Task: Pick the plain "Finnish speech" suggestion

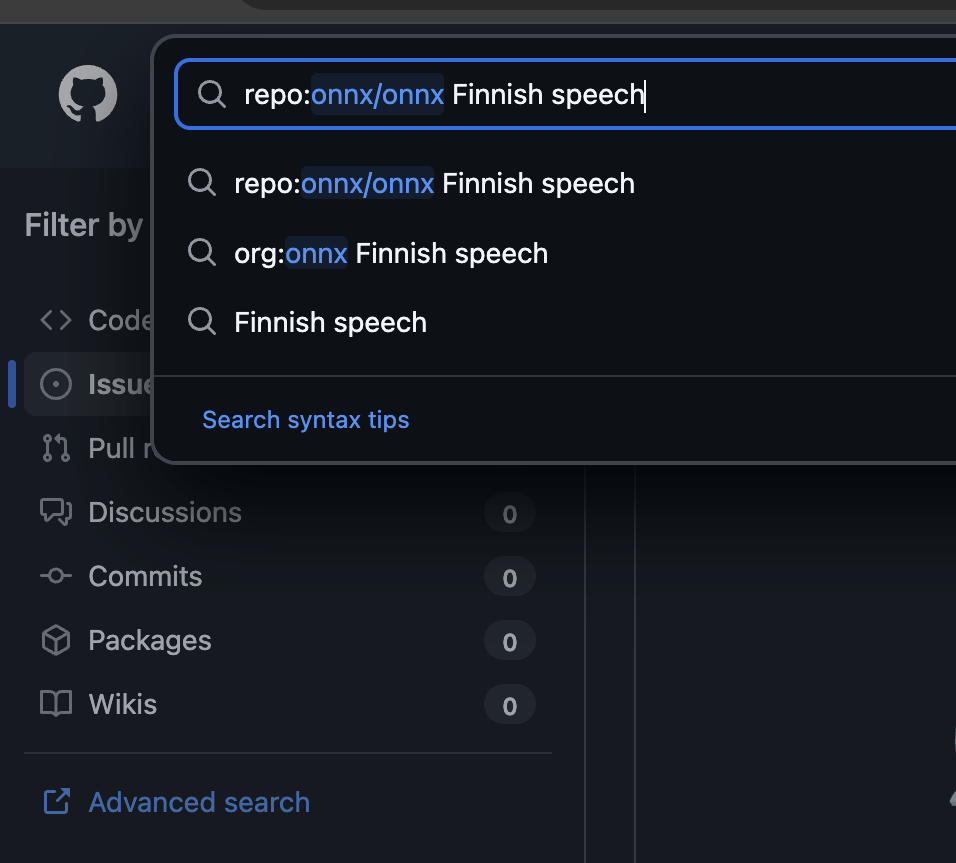Action: pyautogui.click(x=330, y=322)
